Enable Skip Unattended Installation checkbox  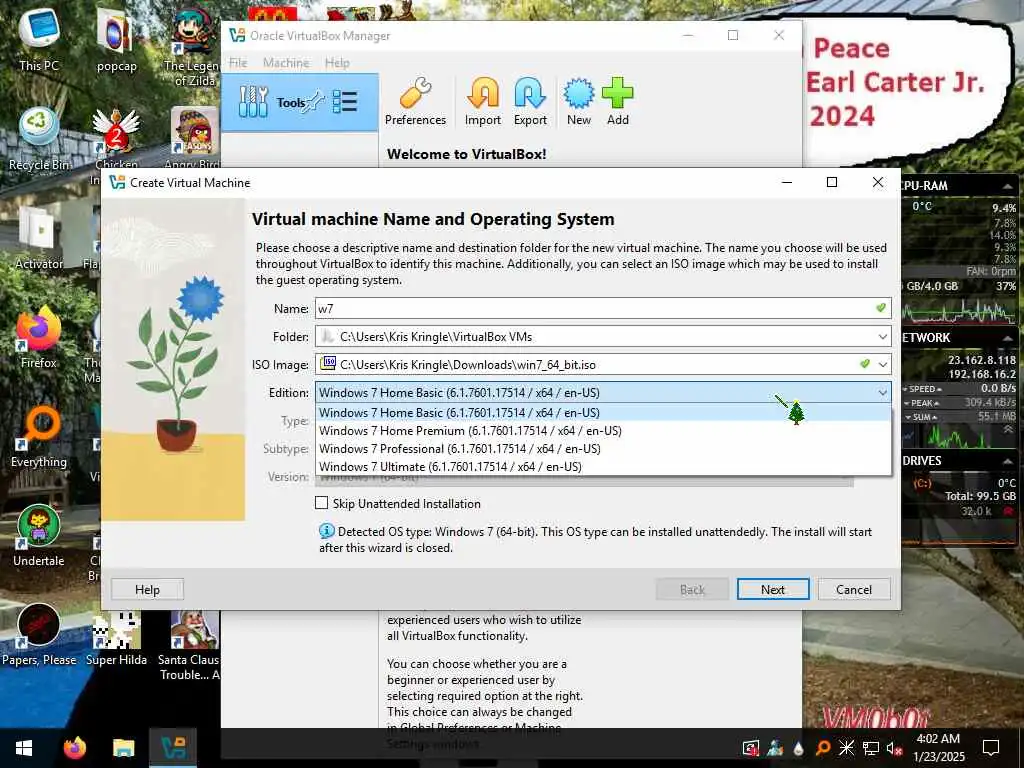point(321,503)
